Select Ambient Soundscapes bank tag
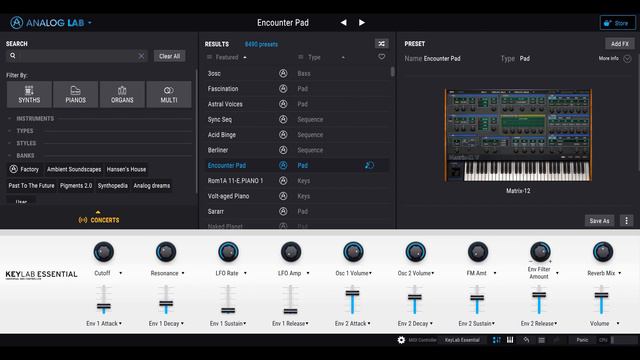 pos(74,169)
